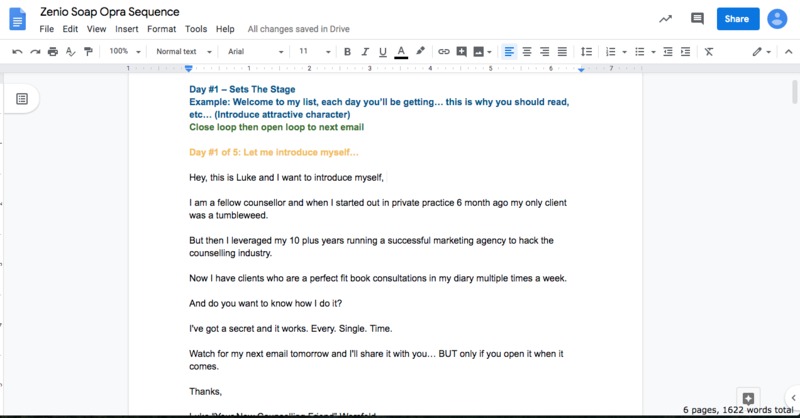The image size is (800, 418).
Task: Toggle bold formatting
Action: click(347, 52)
